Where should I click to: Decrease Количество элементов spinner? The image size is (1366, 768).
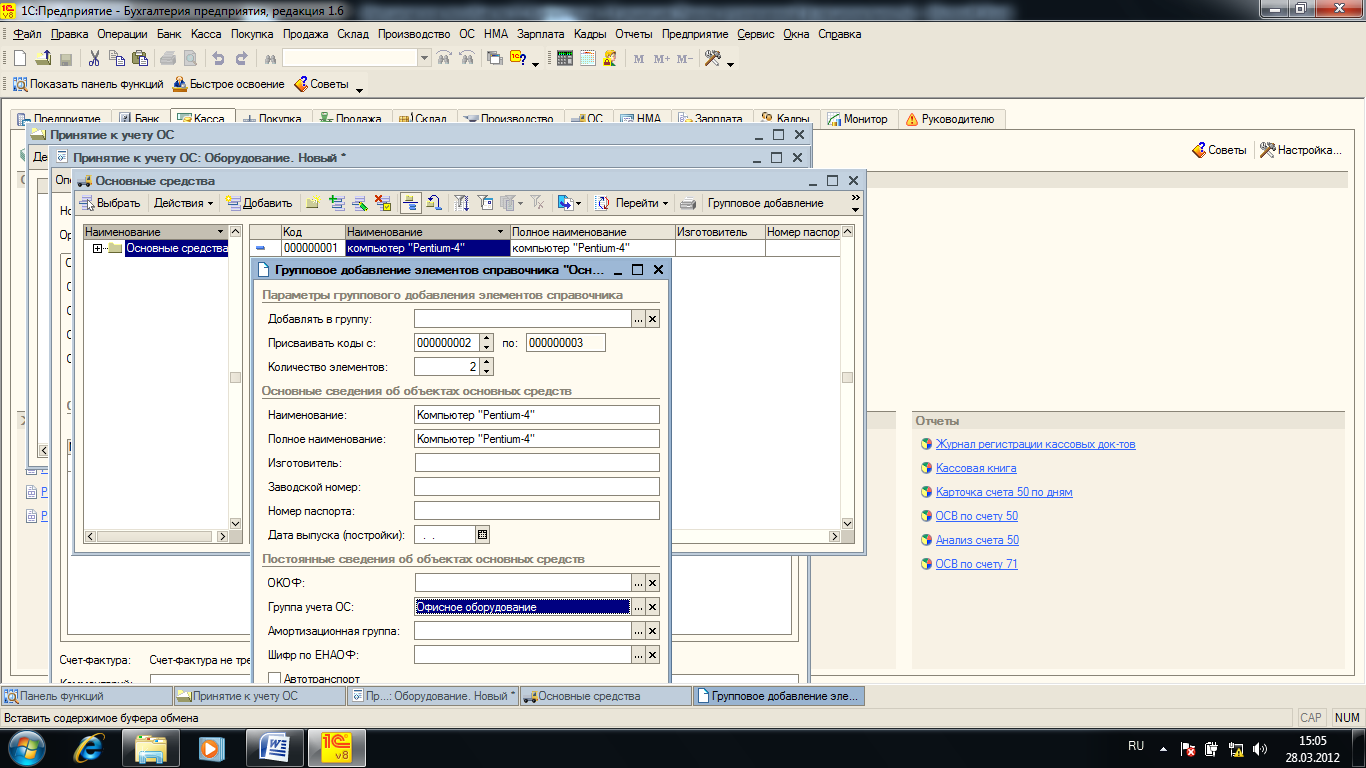click(x=486, y=371)
